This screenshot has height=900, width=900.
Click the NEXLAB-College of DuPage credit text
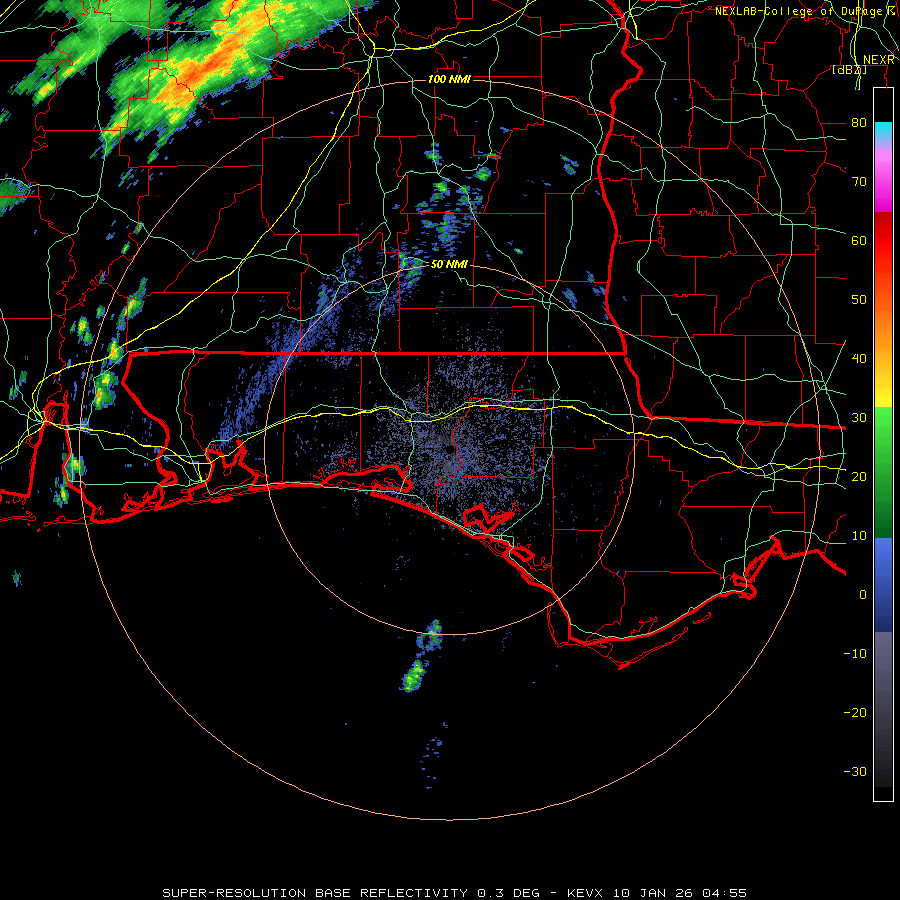point(805,11)
